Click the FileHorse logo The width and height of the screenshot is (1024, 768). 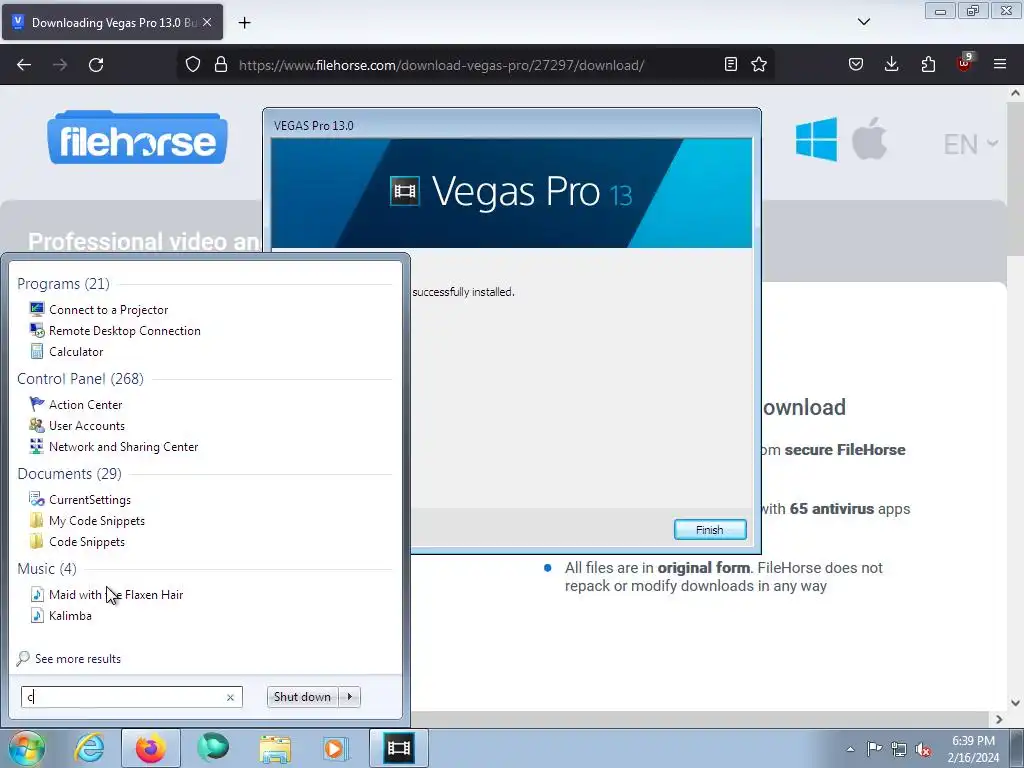[137, 138]
